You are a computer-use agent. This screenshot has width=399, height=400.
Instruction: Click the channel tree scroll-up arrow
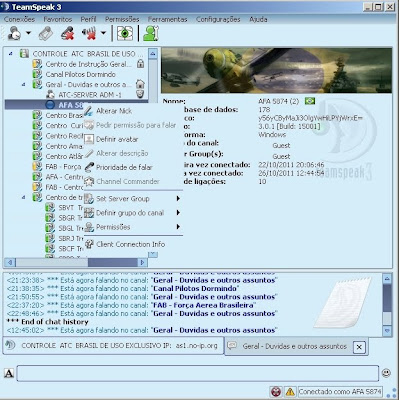[x=153, y=54]
